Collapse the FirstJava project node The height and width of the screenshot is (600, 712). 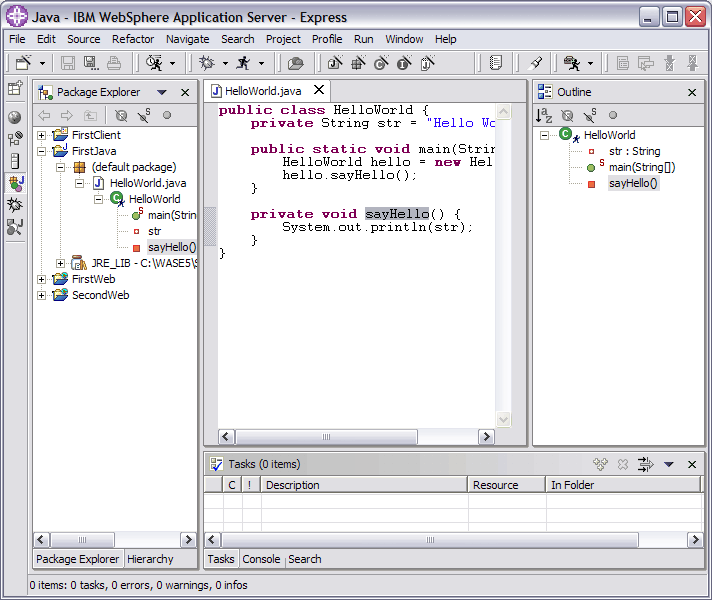[x=41, y=151]
